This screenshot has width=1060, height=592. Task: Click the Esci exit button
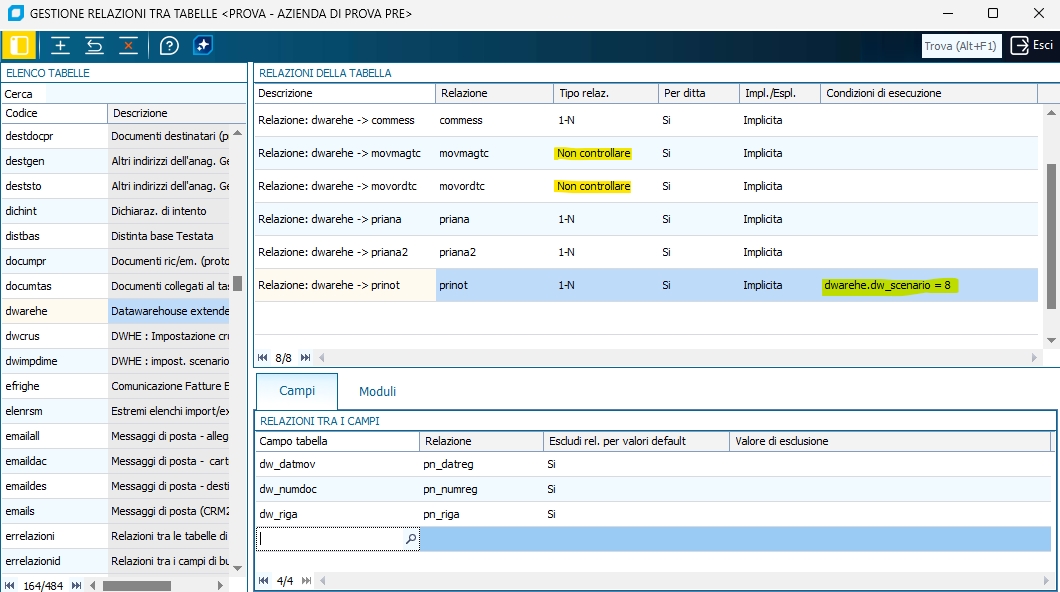pos(1032,45)
